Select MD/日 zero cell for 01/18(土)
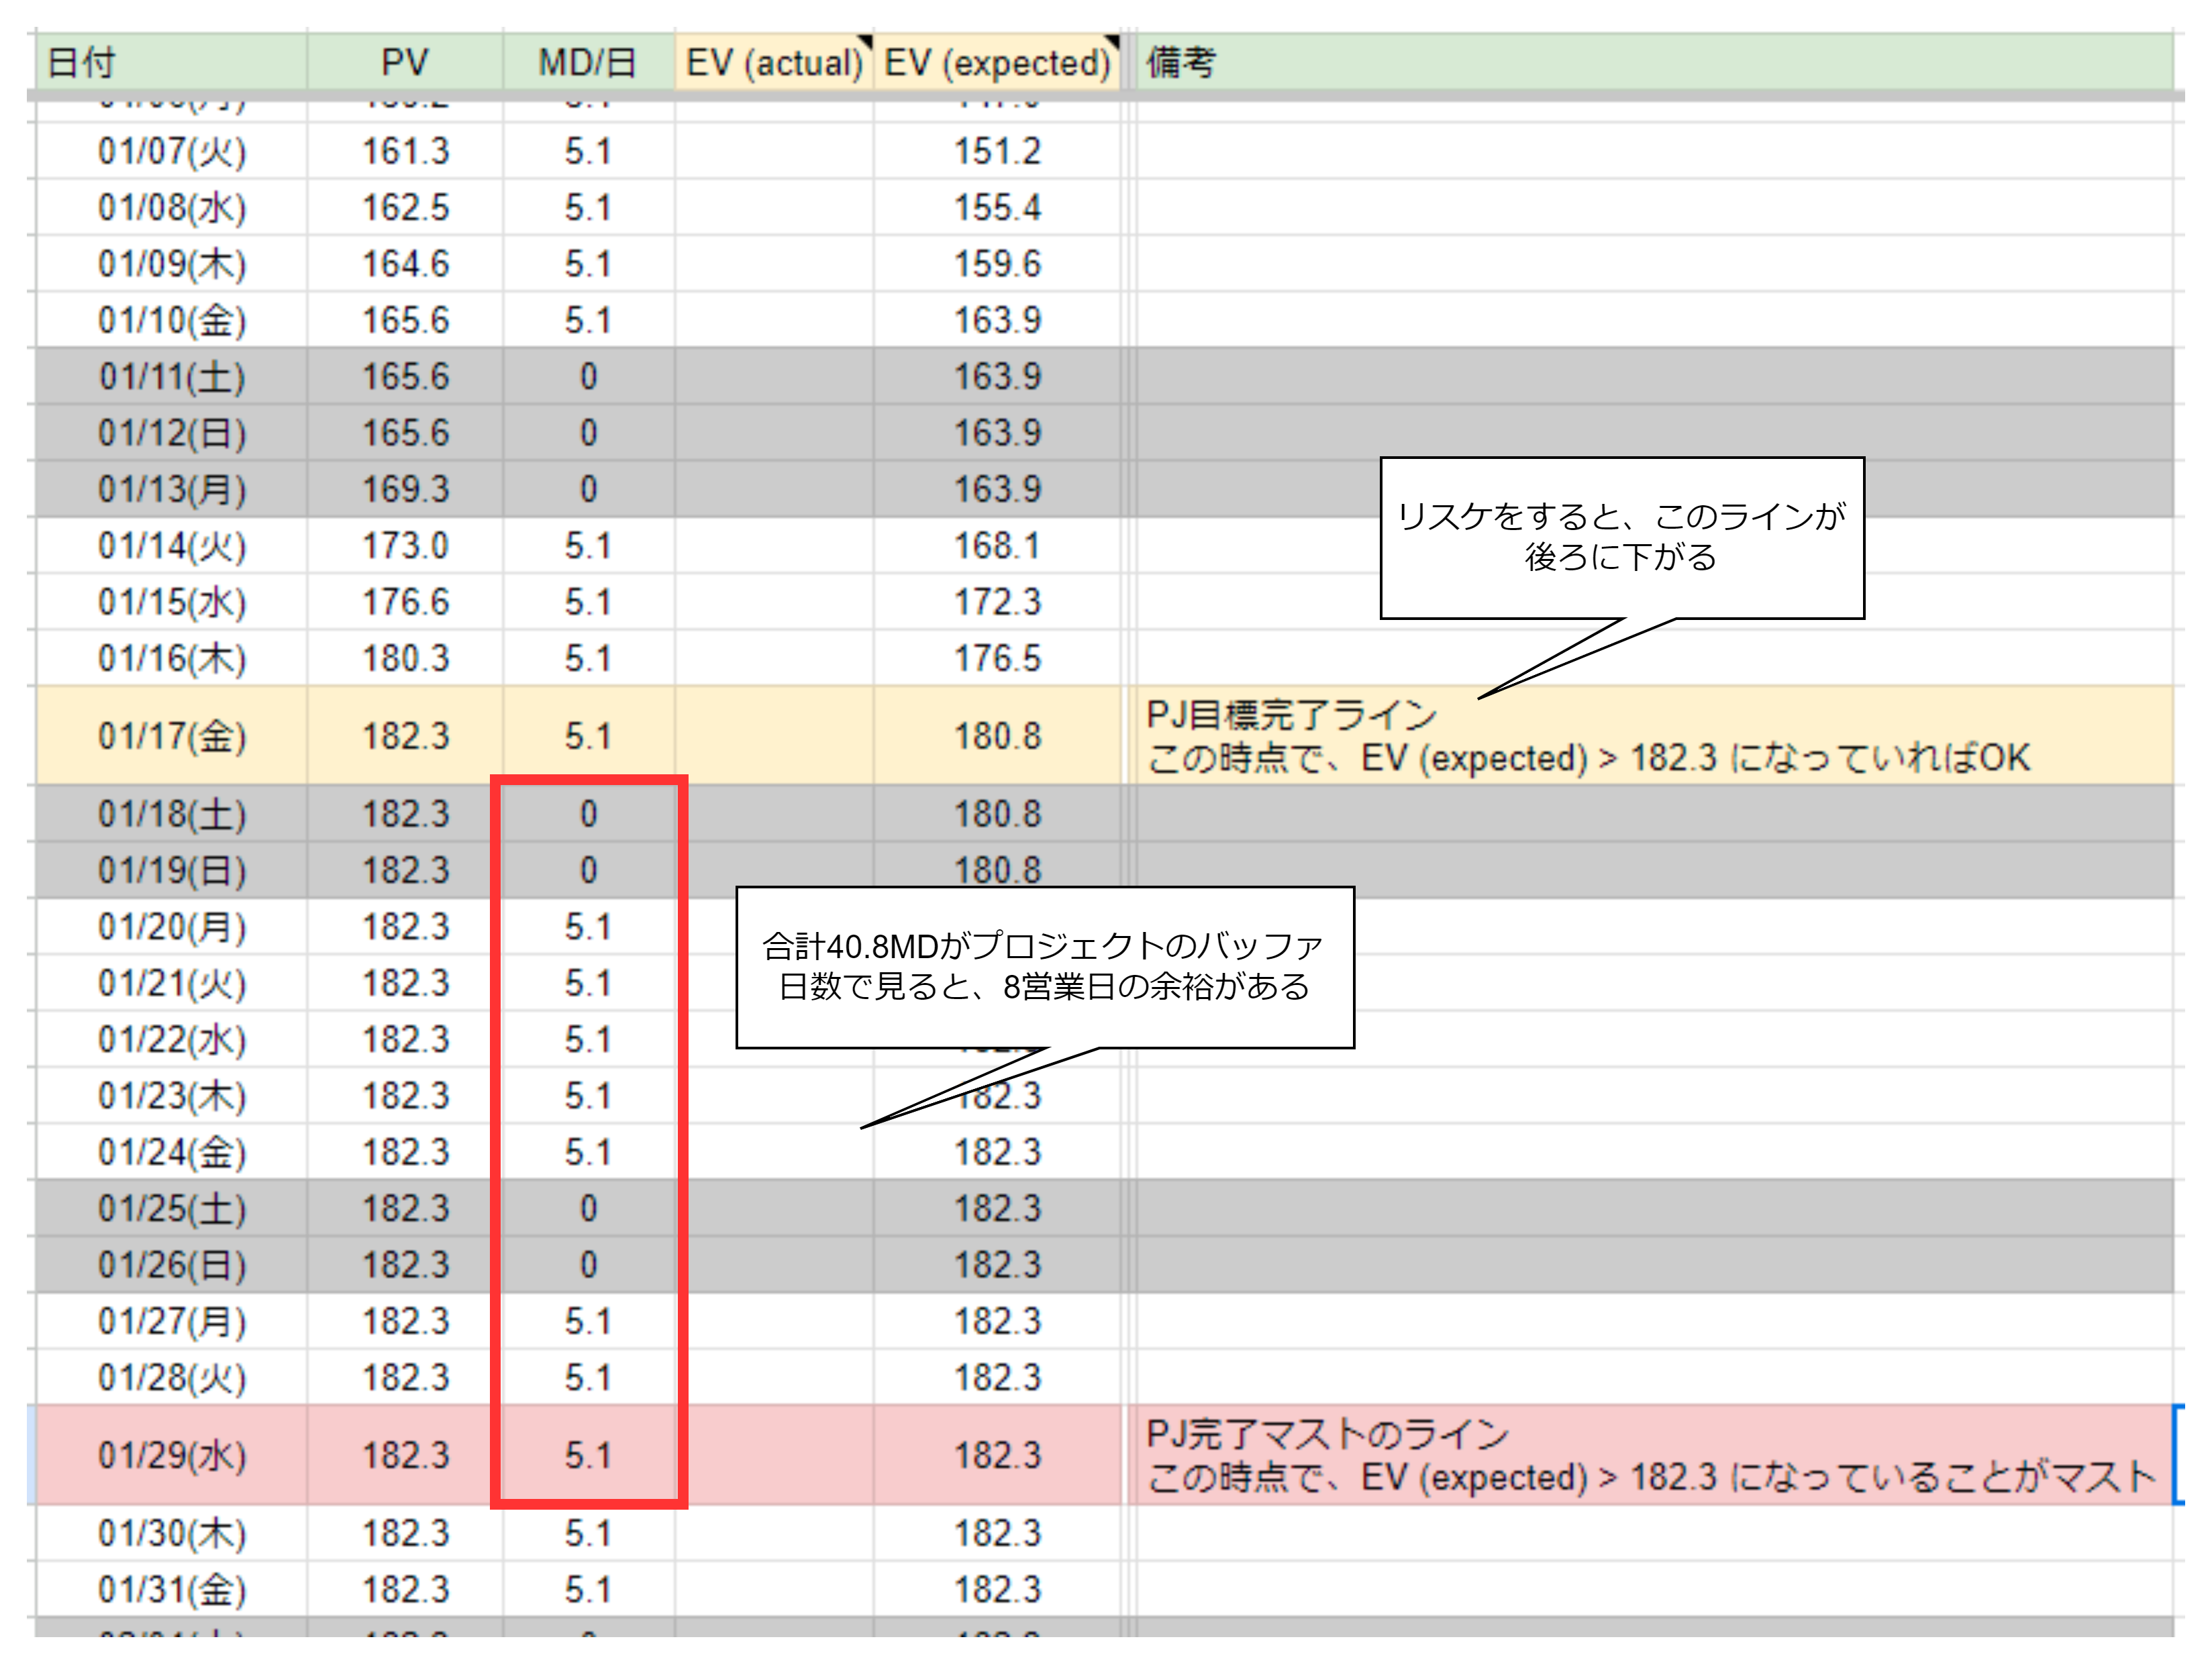Image resolution: width=2212 pixels, height=1664 pixels. point(588,814)
